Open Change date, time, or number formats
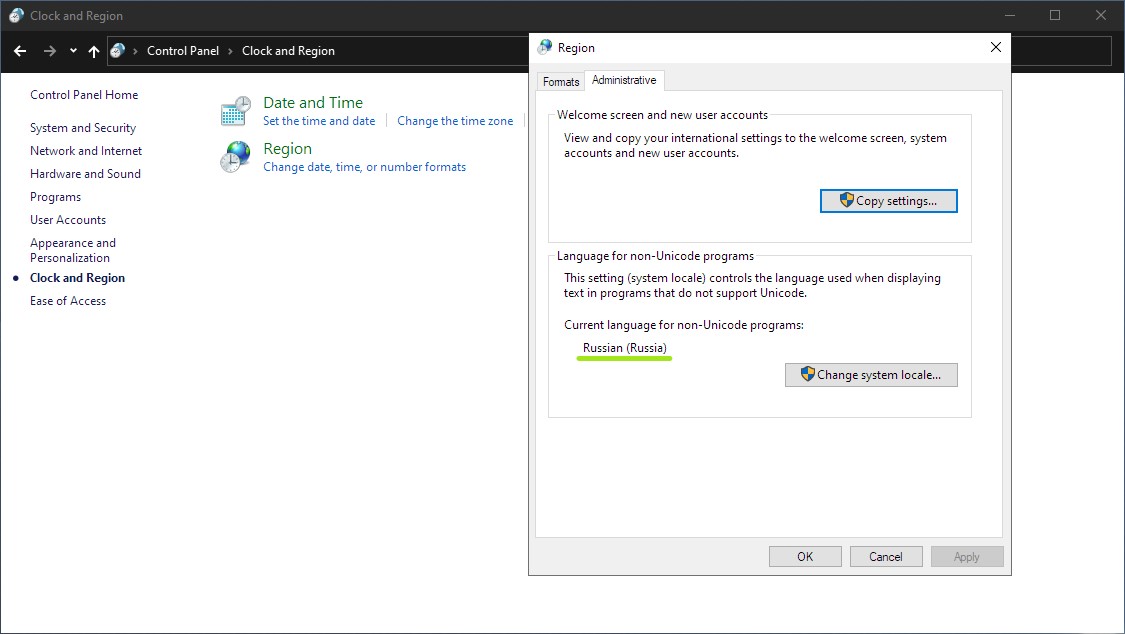Screen dimensions: 1125x634 [x=364, y=167]
